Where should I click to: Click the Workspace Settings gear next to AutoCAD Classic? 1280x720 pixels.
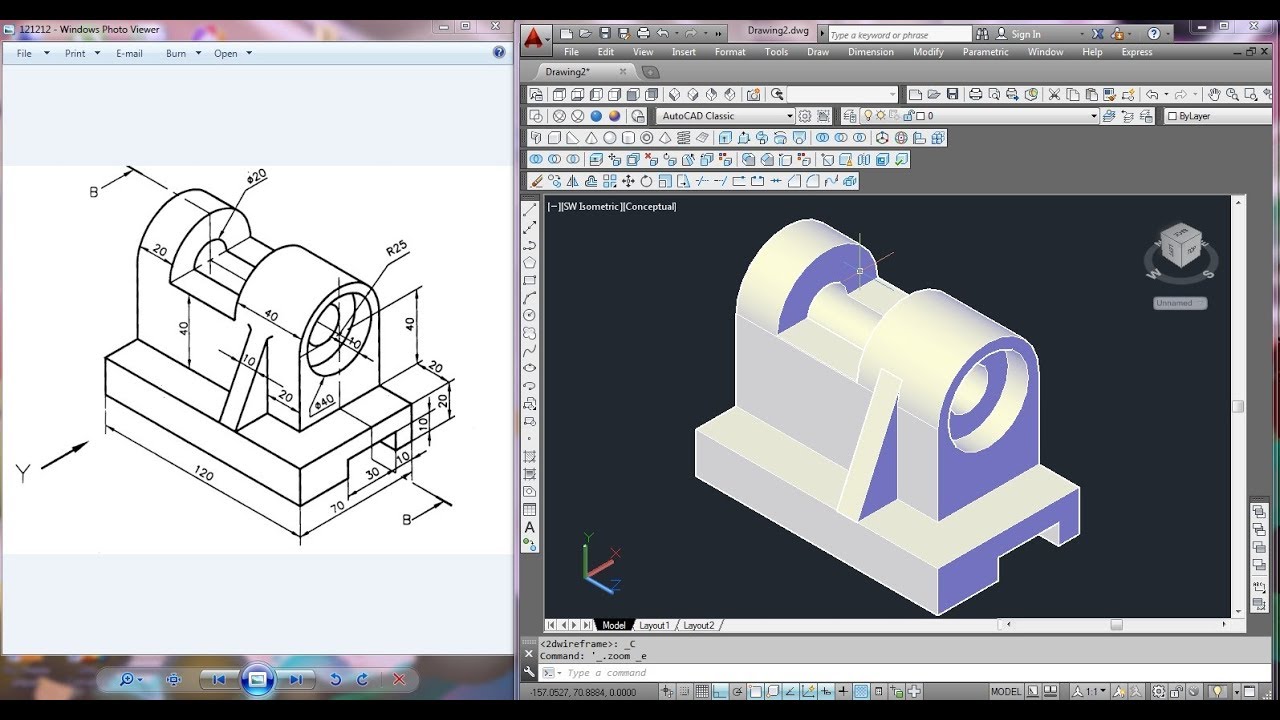point(805,116)
